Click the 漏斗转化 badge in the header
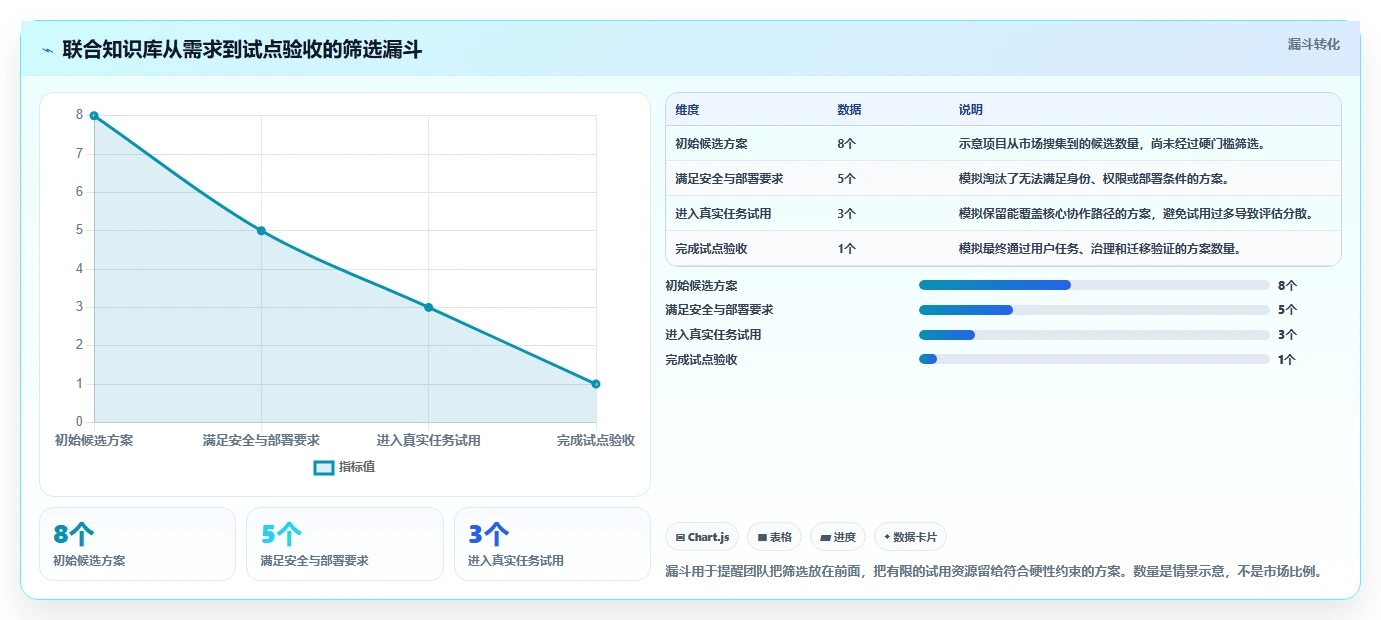1381x620 pixels. (x=1313, y=44)
